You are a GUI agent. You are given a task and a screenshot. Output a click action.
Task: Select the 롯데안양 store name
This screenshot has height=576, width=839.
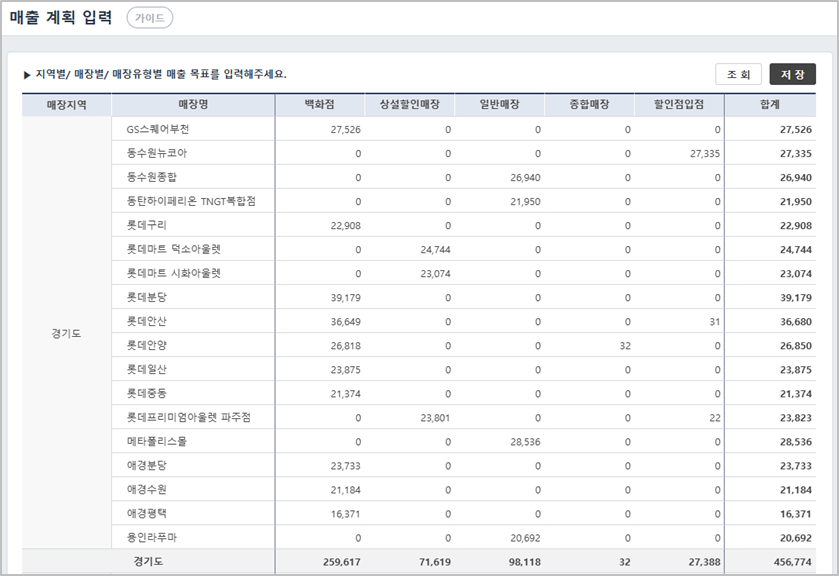[x=147, y=345]
